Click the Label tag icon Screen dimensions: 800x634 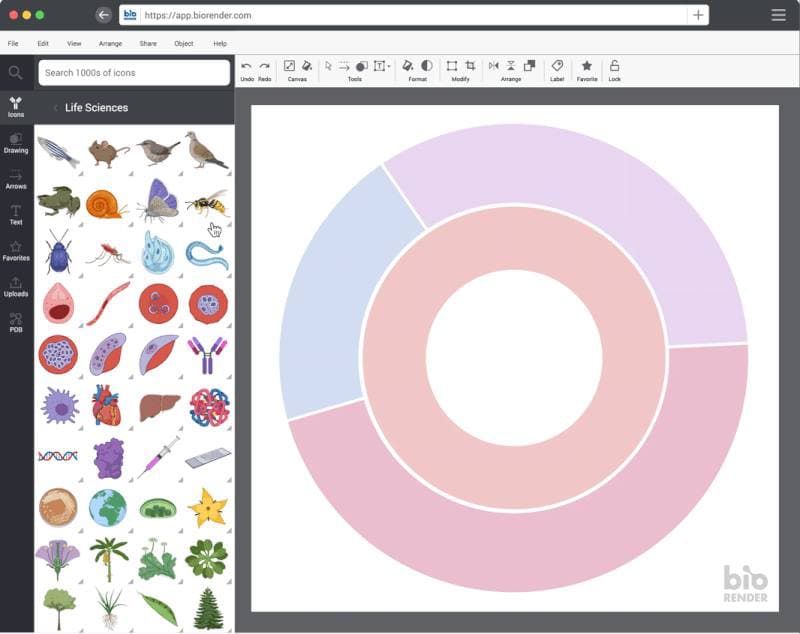click(557, 66)
